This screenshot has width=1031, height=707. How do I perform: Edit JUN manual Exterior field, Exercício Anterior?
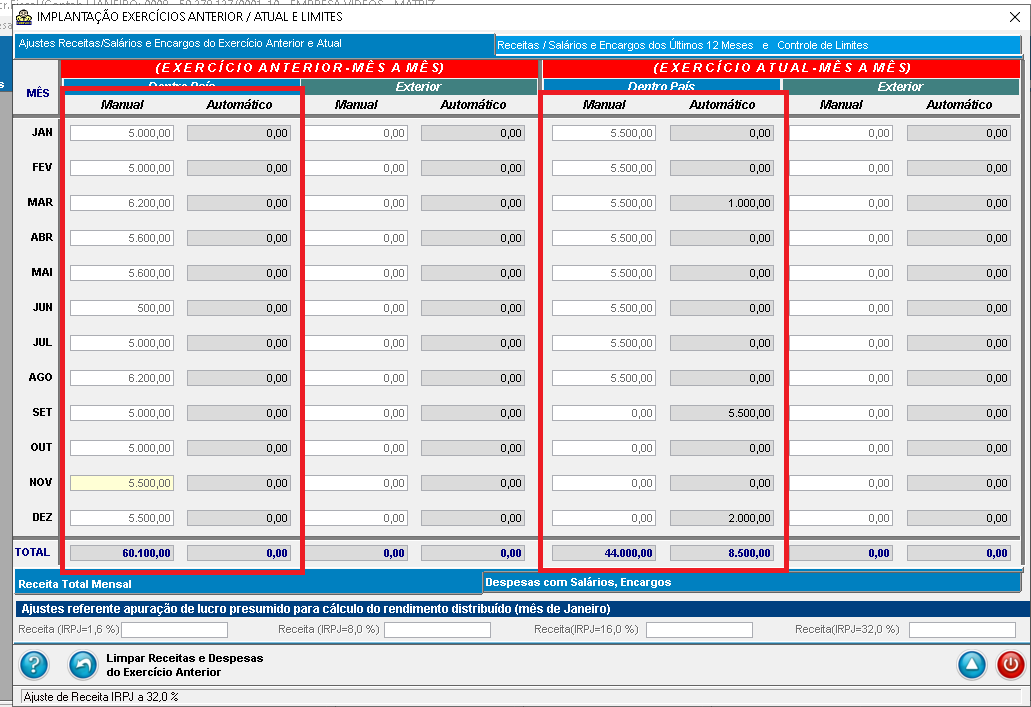click(x=356, y=308)
